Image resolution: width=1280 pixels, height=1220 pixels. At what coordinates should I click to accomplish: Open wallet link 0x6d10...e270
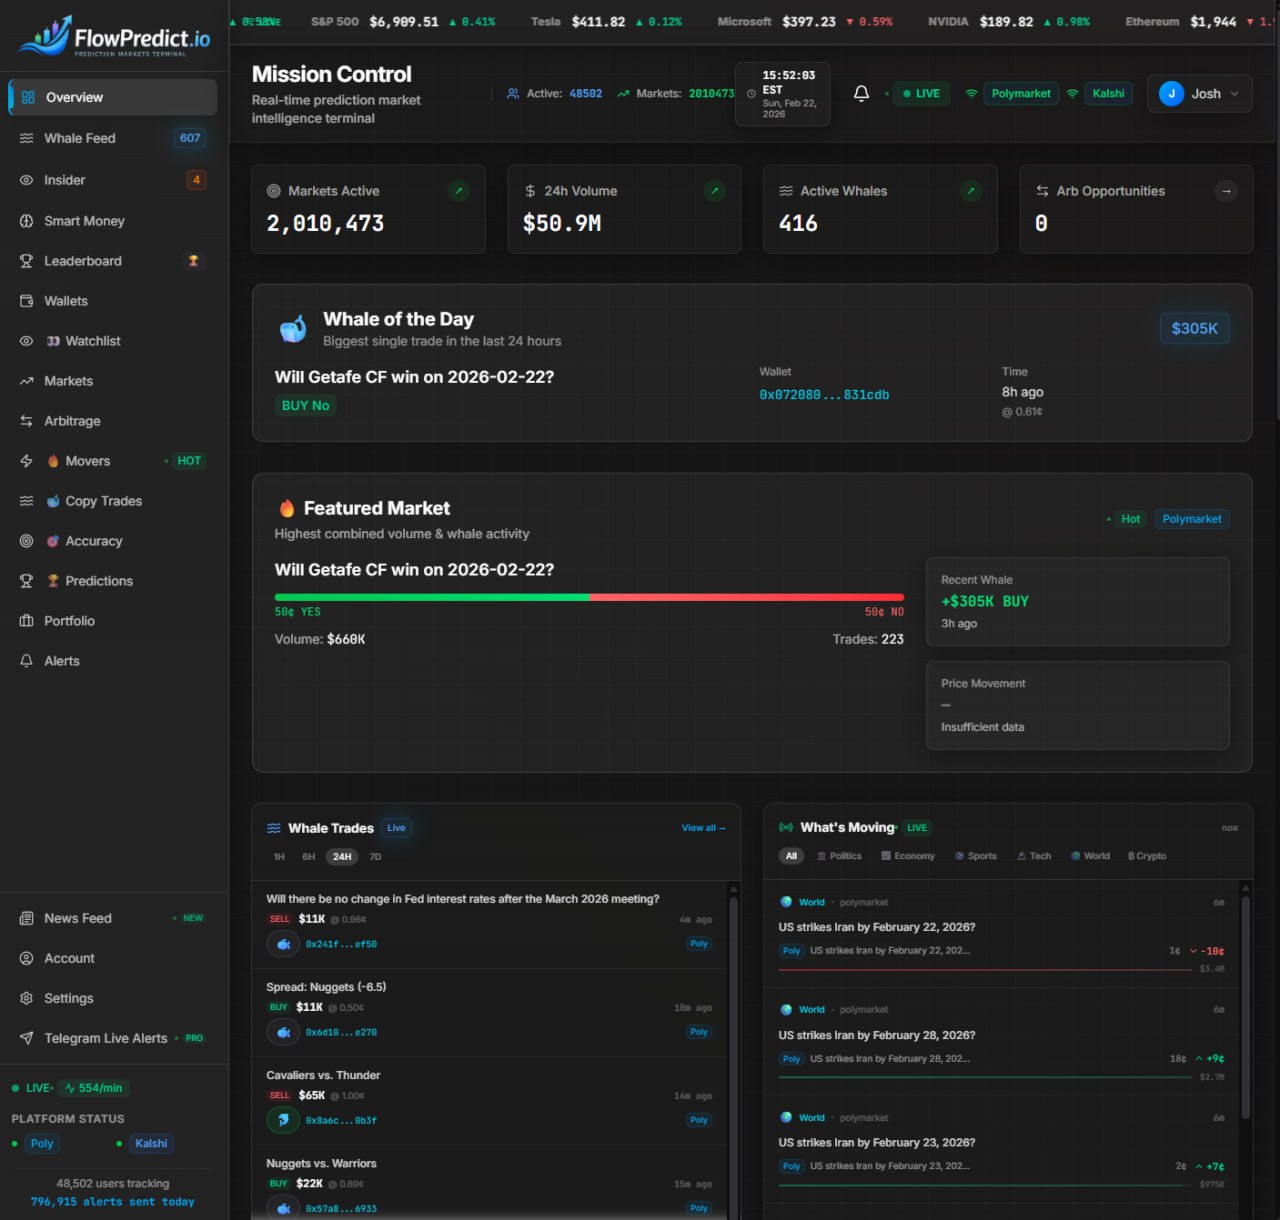click(x=341, y=1032)
